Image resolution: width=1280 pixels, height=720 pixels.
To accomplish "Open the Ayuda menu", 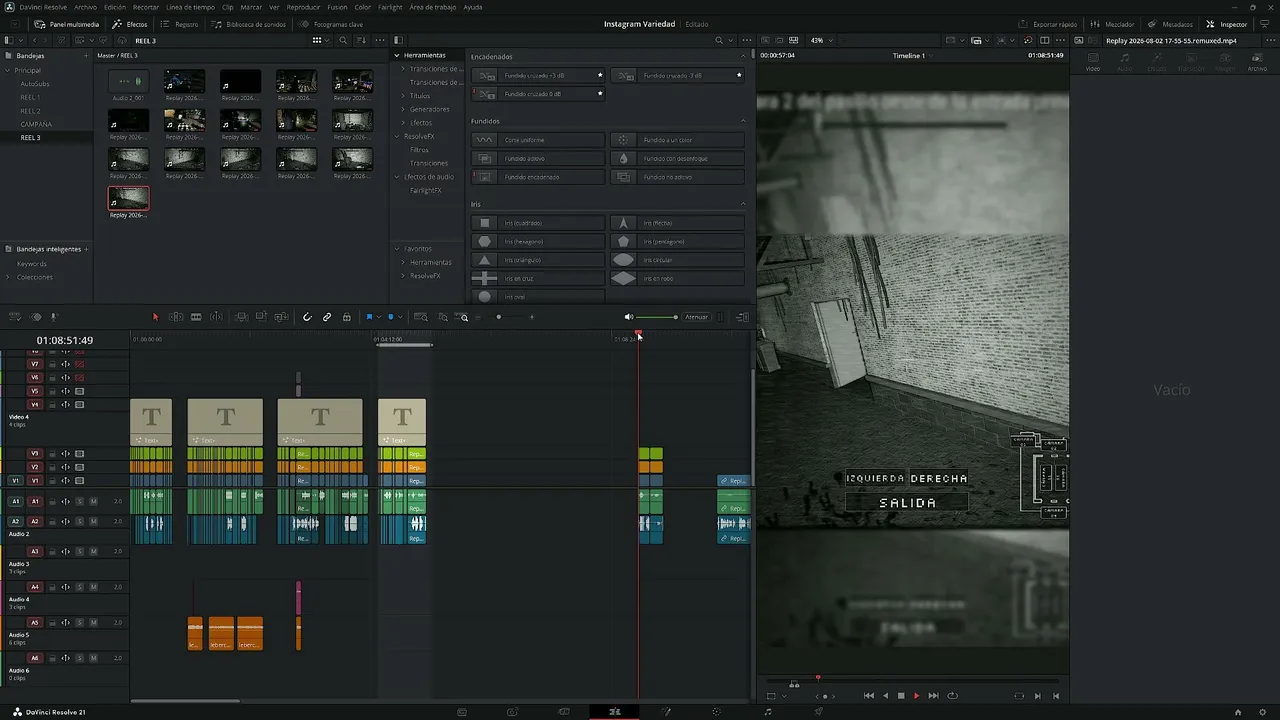I will [472, 7].
